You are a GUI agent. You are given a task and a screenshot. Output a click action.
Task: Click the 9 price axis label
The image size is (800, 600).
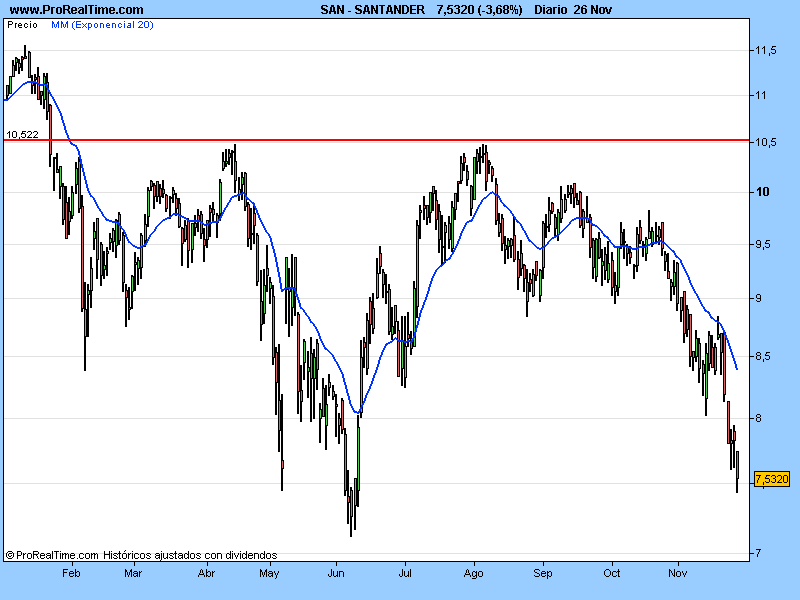(x=758, y=298)
